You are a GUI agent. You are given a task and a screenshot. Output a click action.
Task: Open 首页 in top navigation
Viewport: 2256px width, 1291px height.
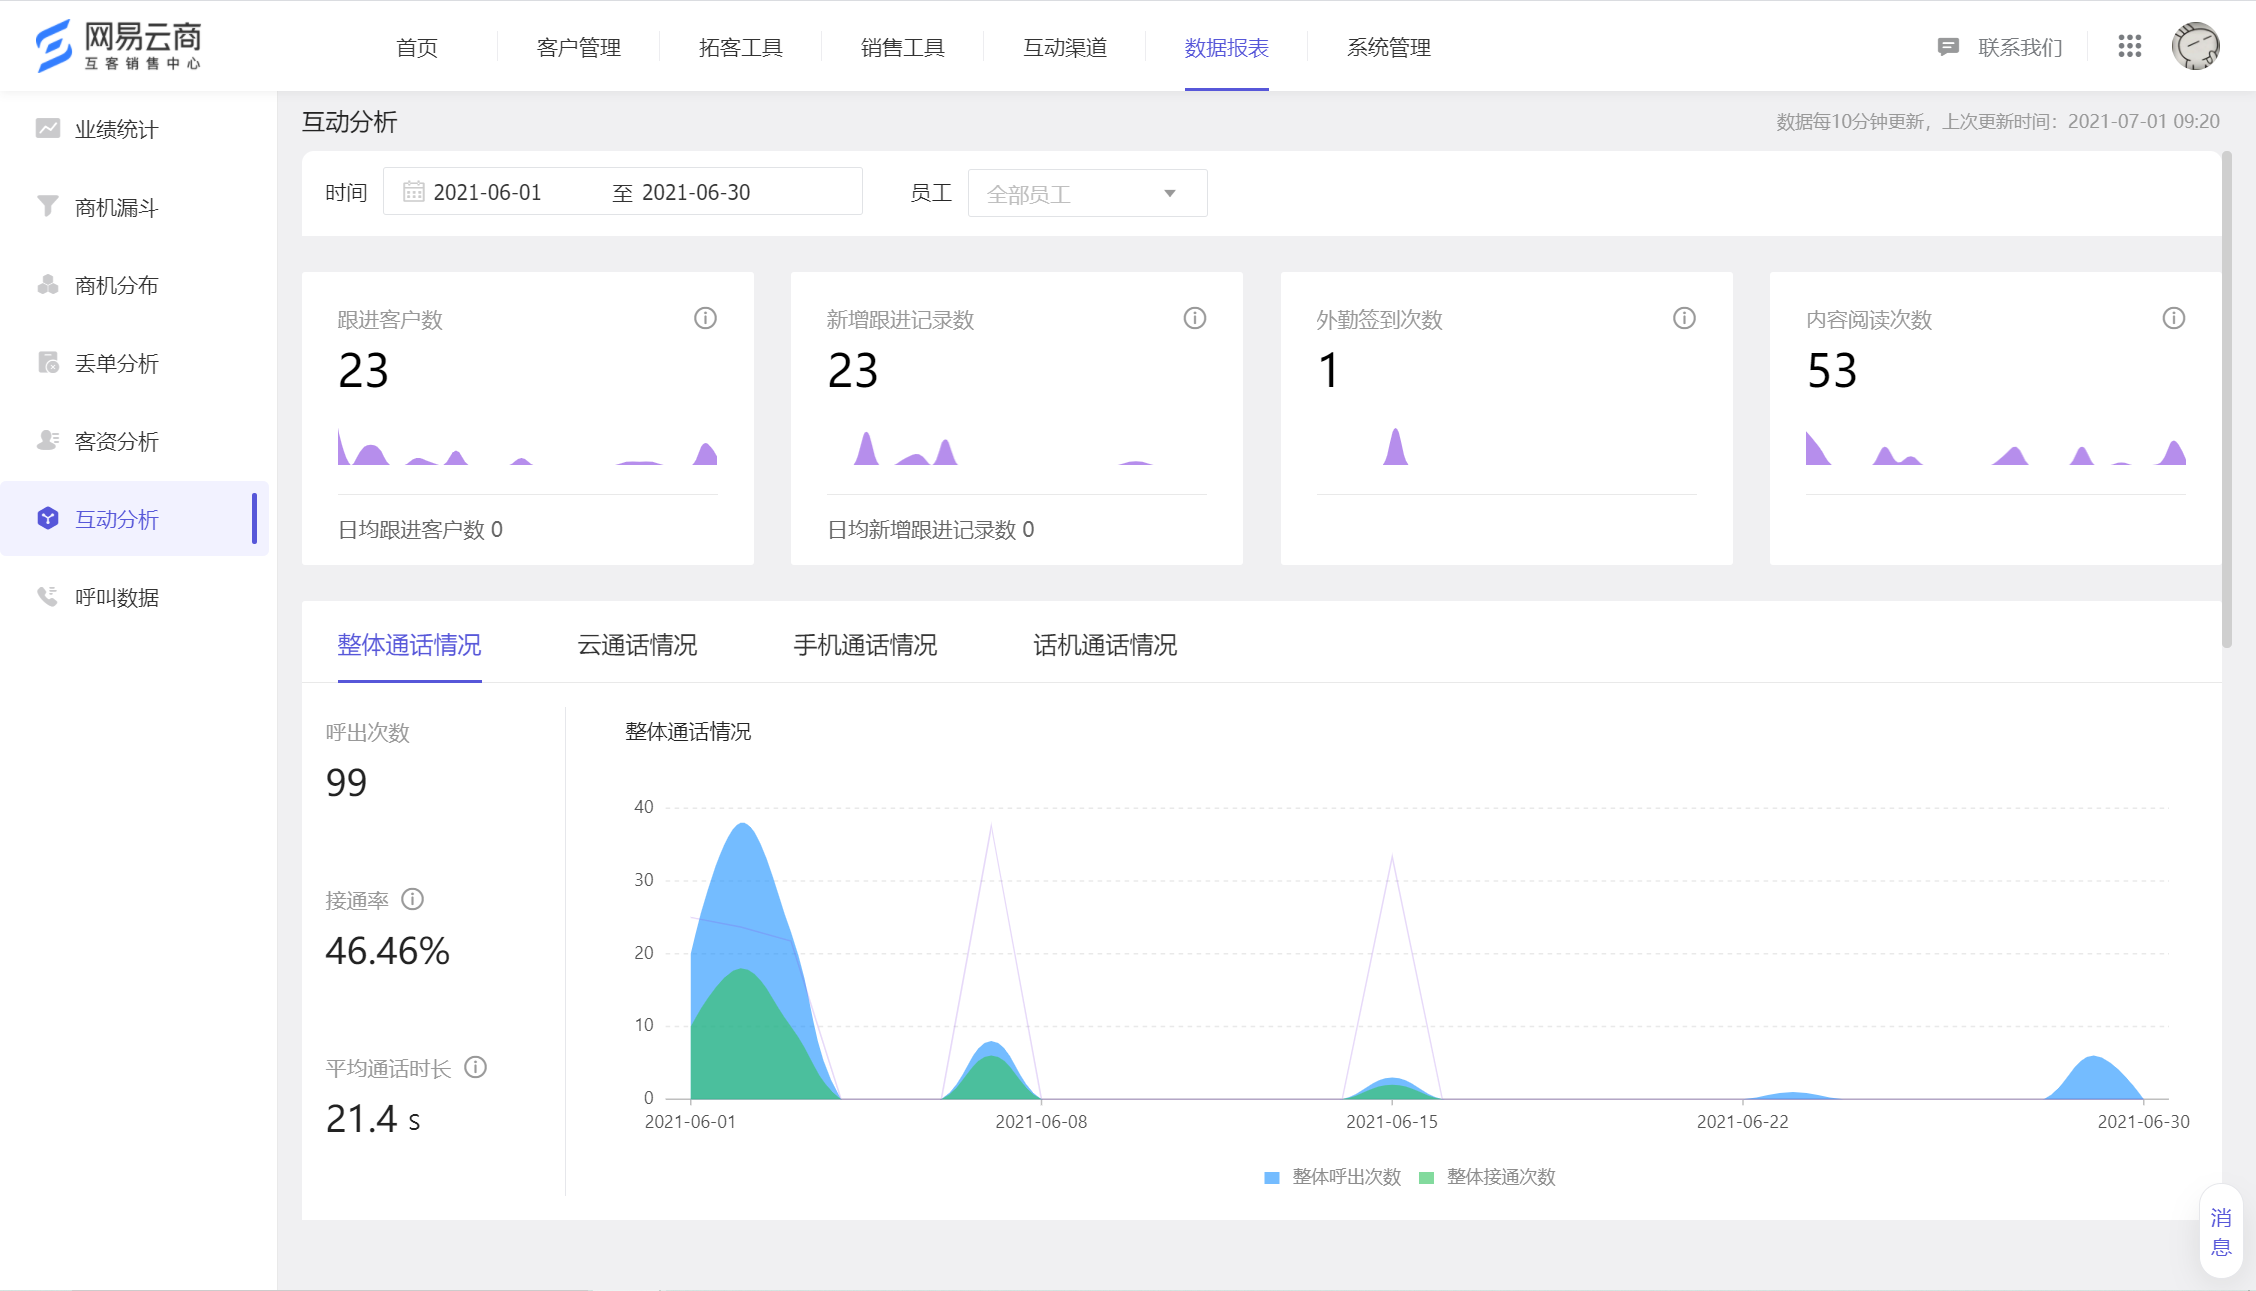417,47
